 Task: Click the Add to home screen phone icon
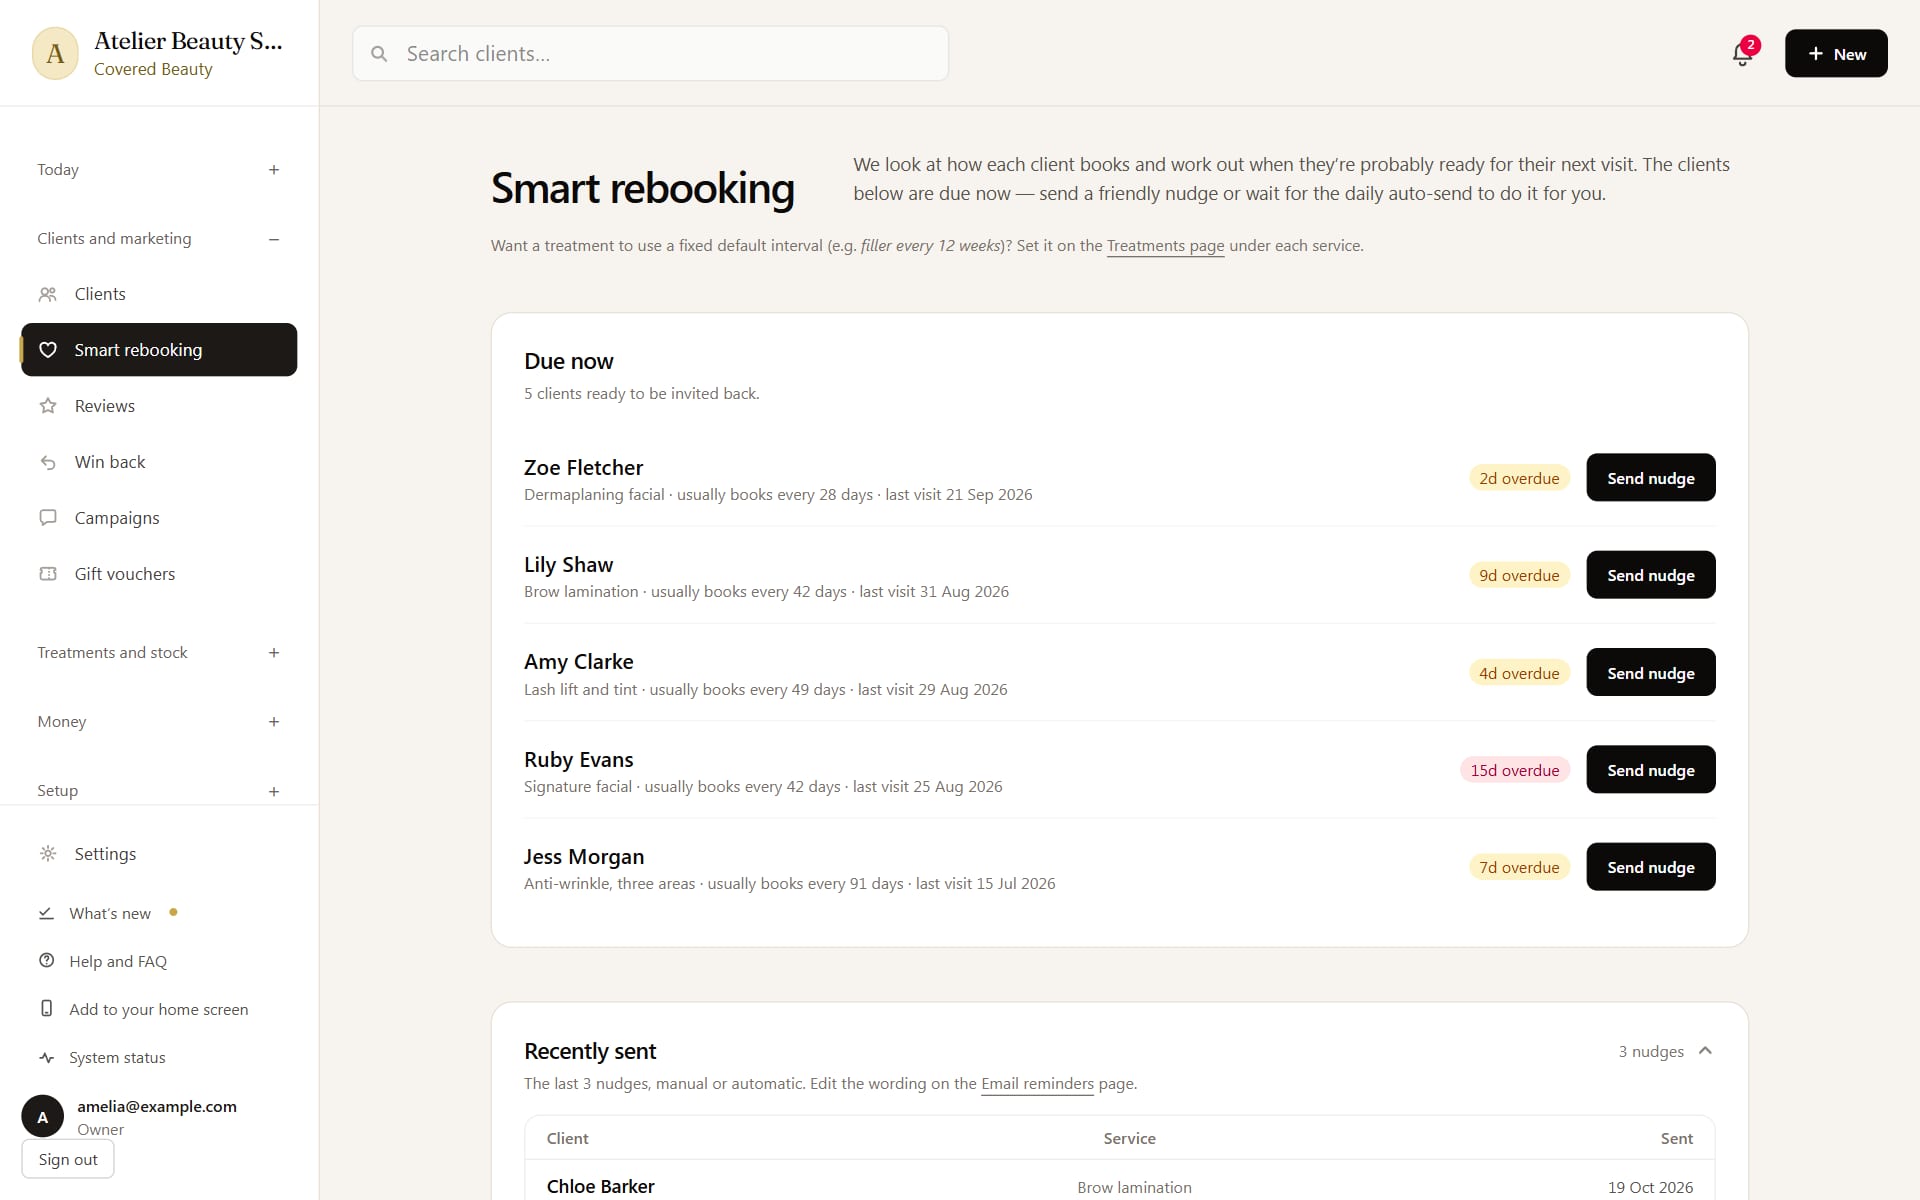[x=46, y=1009]
